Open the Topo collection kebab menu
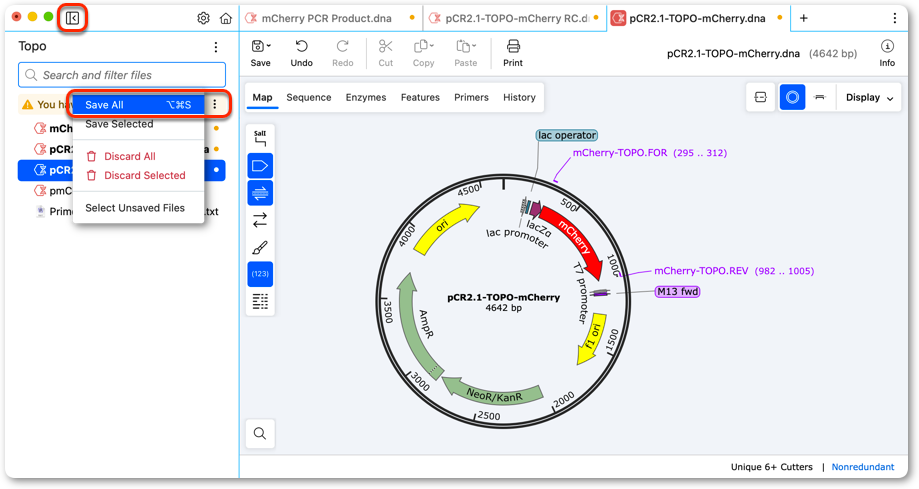The height and width of the screenshot is (489, 919). pos(216,47)
